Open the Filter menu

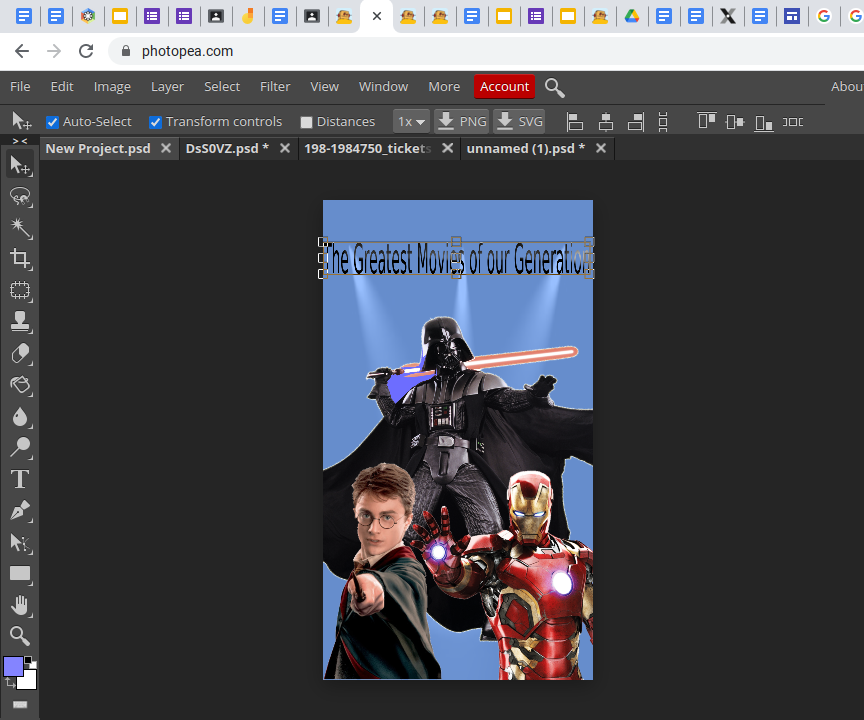point(275,86)
